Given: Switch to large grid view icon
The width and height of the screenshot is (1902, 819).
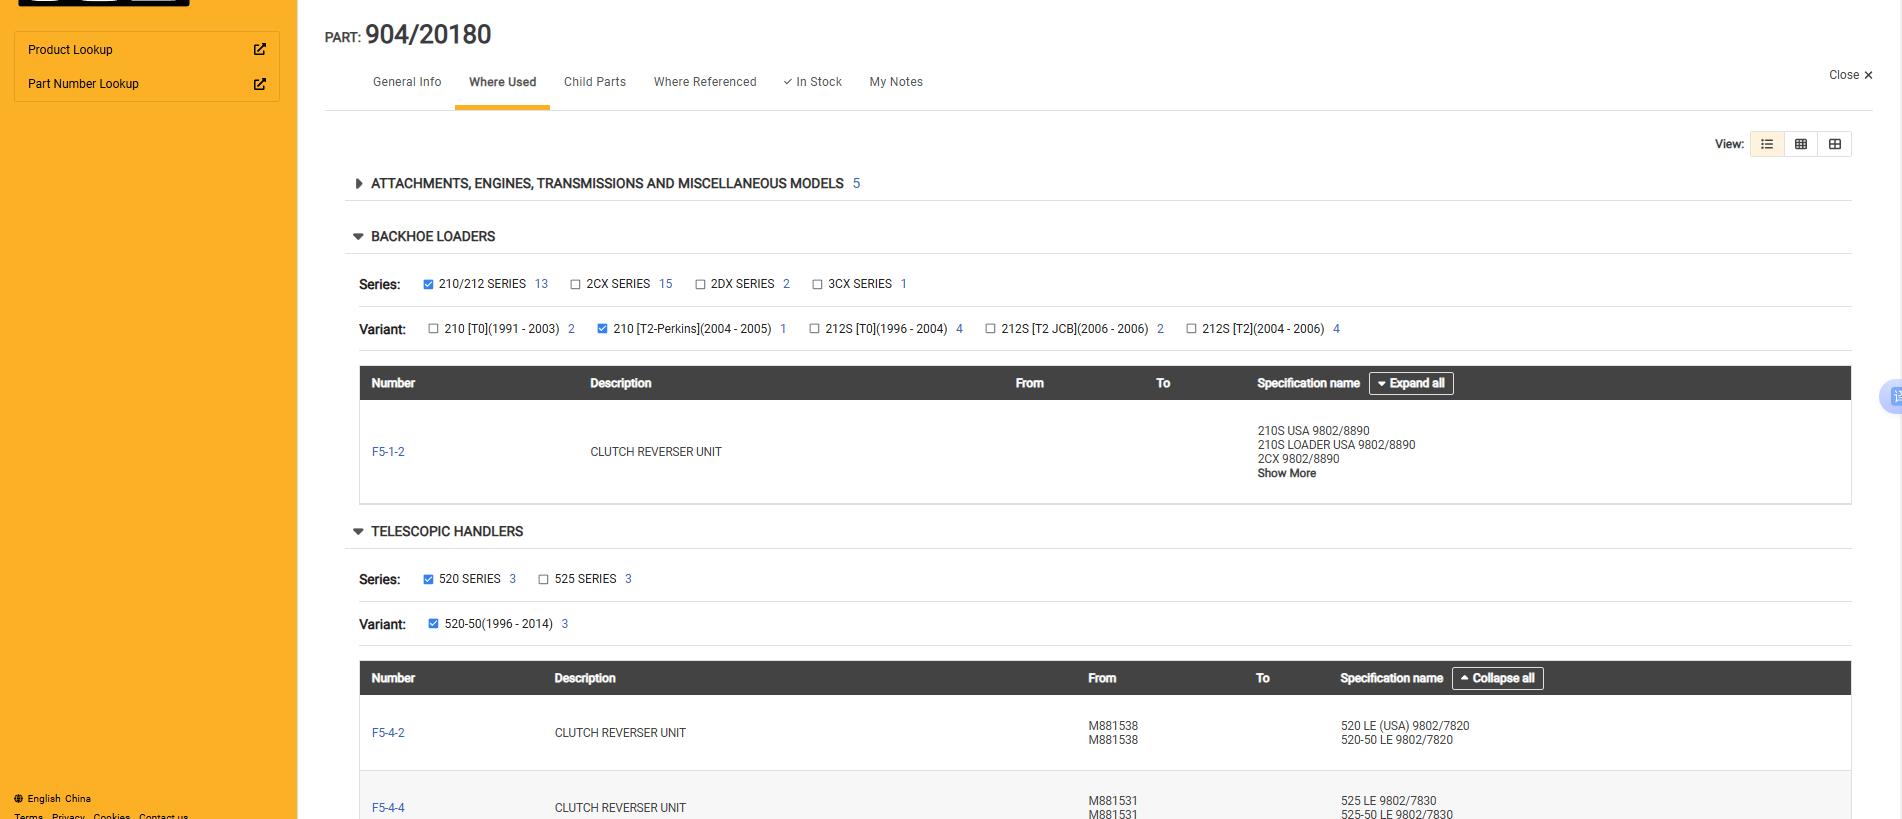Looking at the screenshot, I should (x=1835, y=144).
